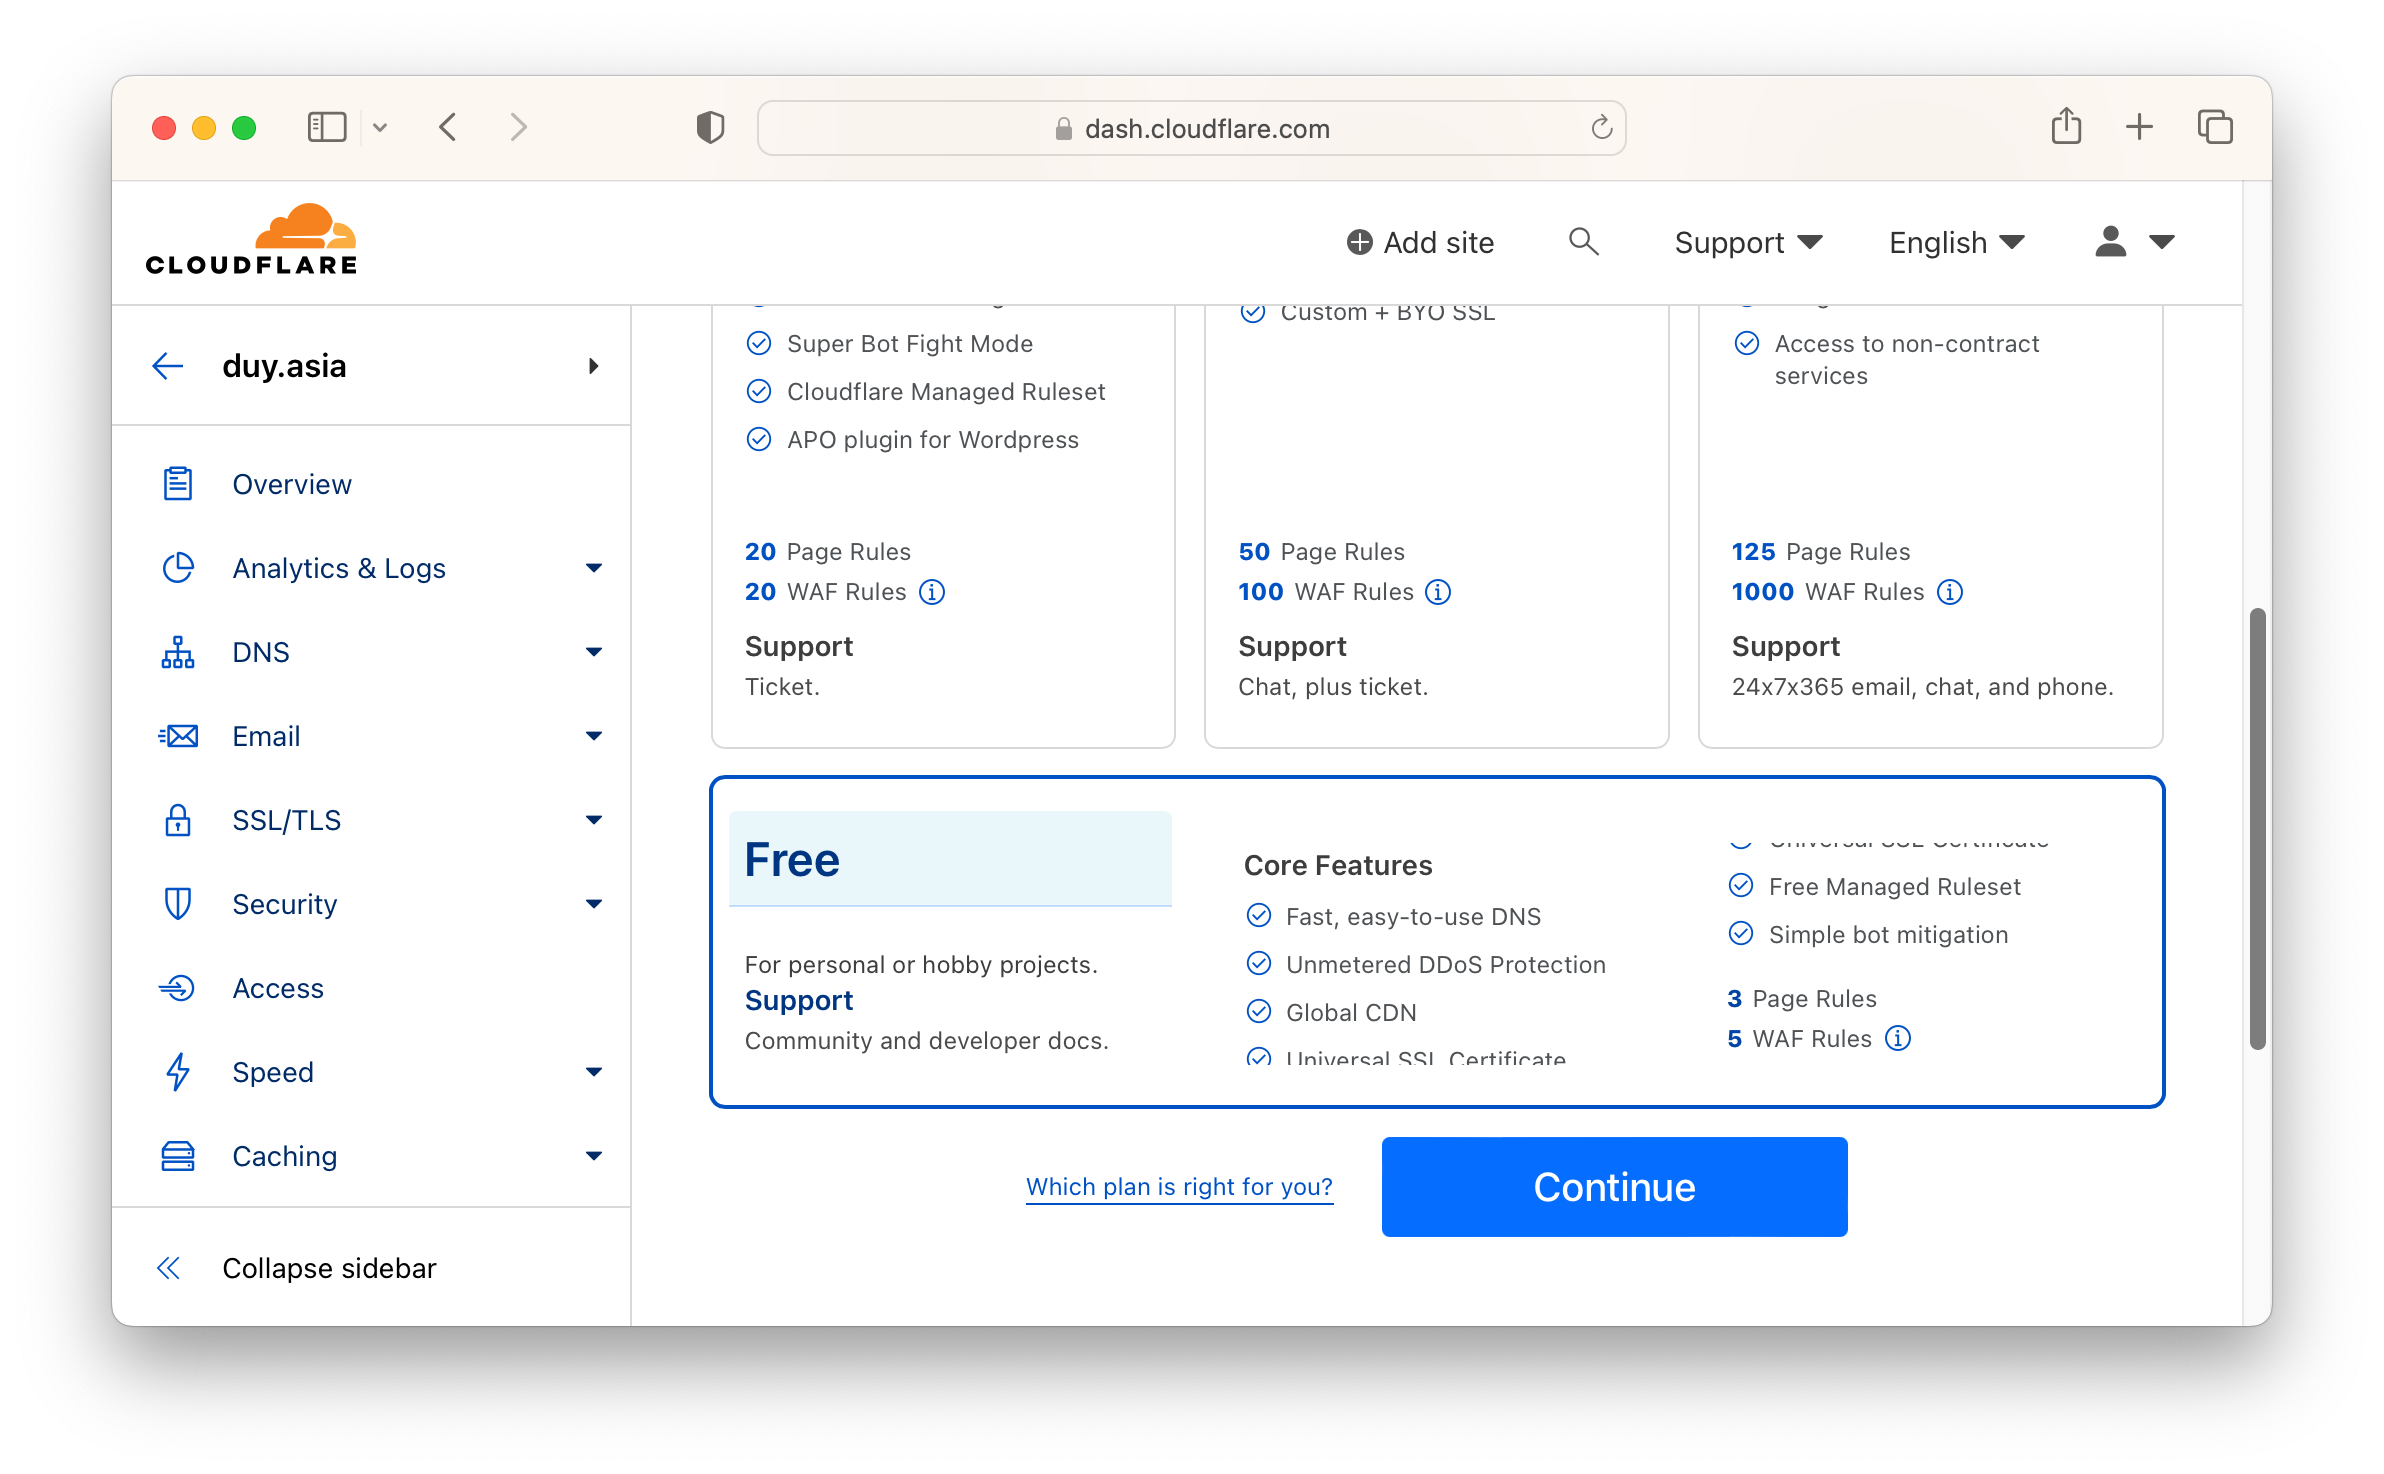Select the SSL/TLS padlock icon
Screen dimensions: 2384x1474
(x=177, y=819)
